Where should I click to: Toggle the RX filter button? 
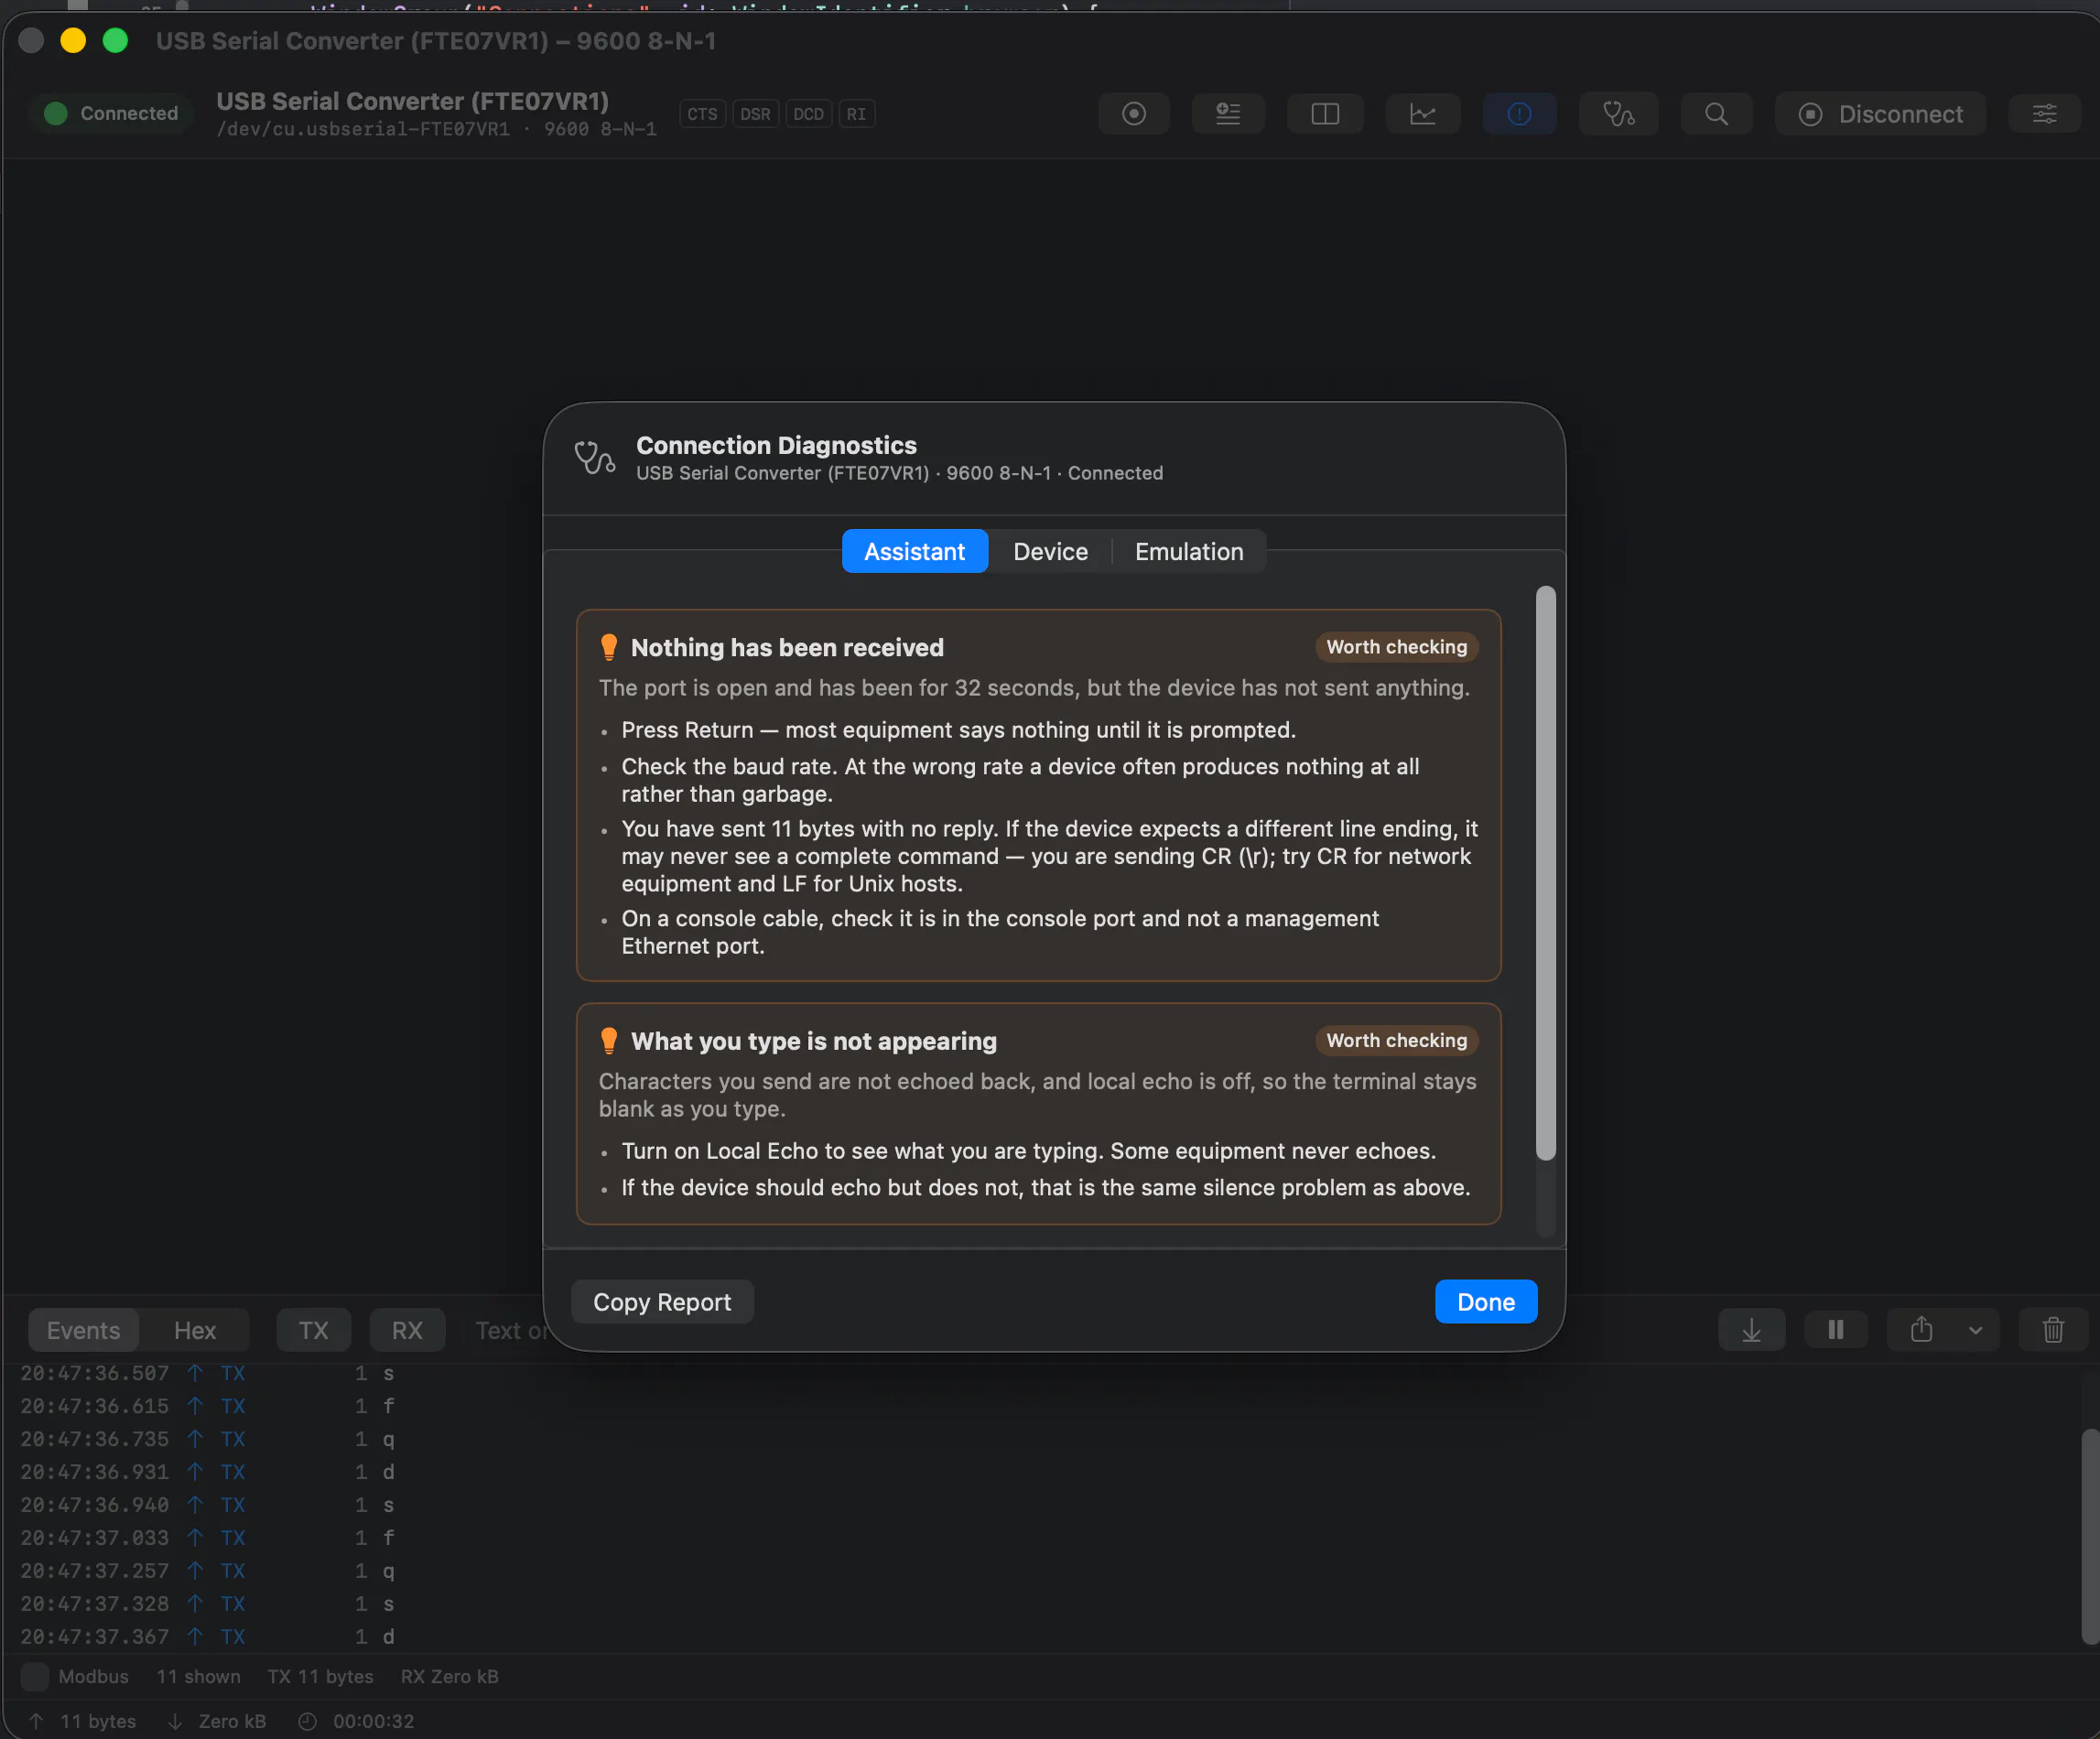(x=407, y=1330)
